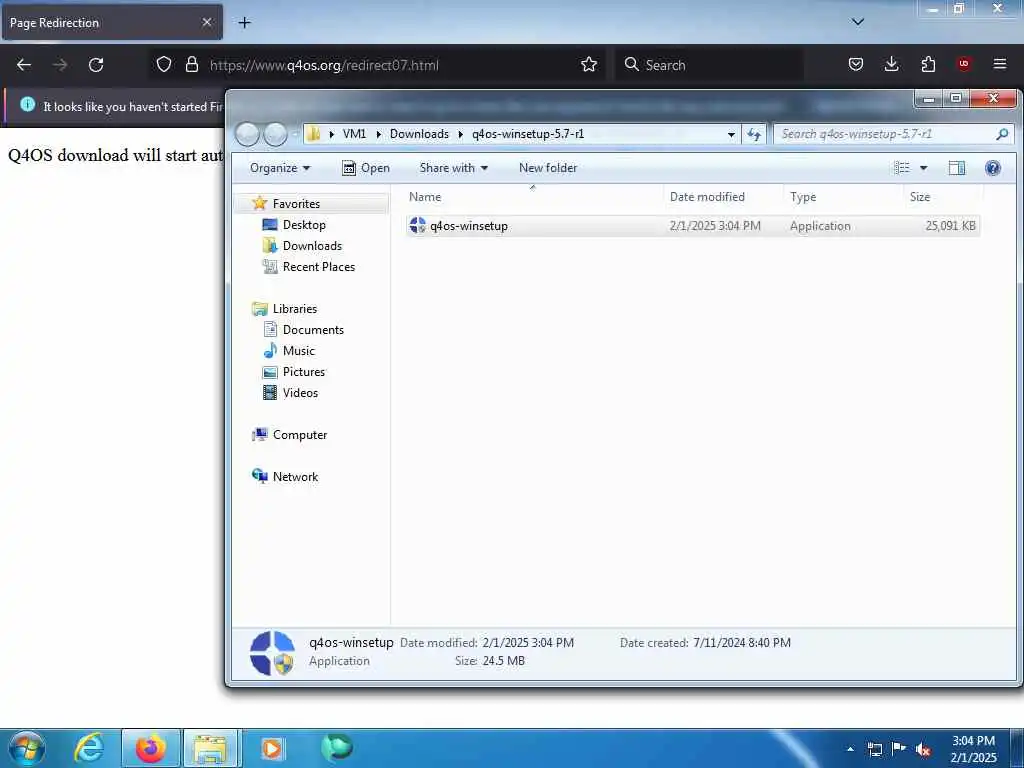Viewport: 1024px width, 768px height.
Task: Select the q4os-winsetup application file
Action: tap(692, 226)
